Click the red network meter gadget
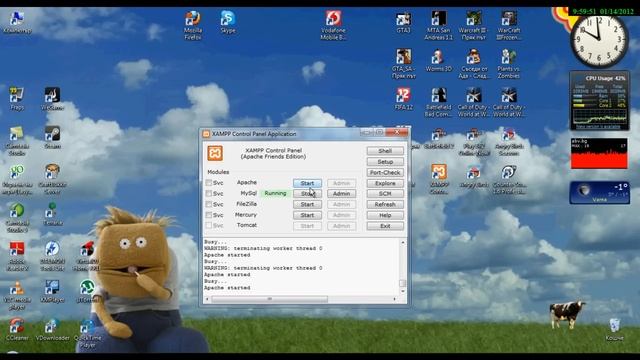The width and height of the screenshot is (640, 360). coord(599,153)
